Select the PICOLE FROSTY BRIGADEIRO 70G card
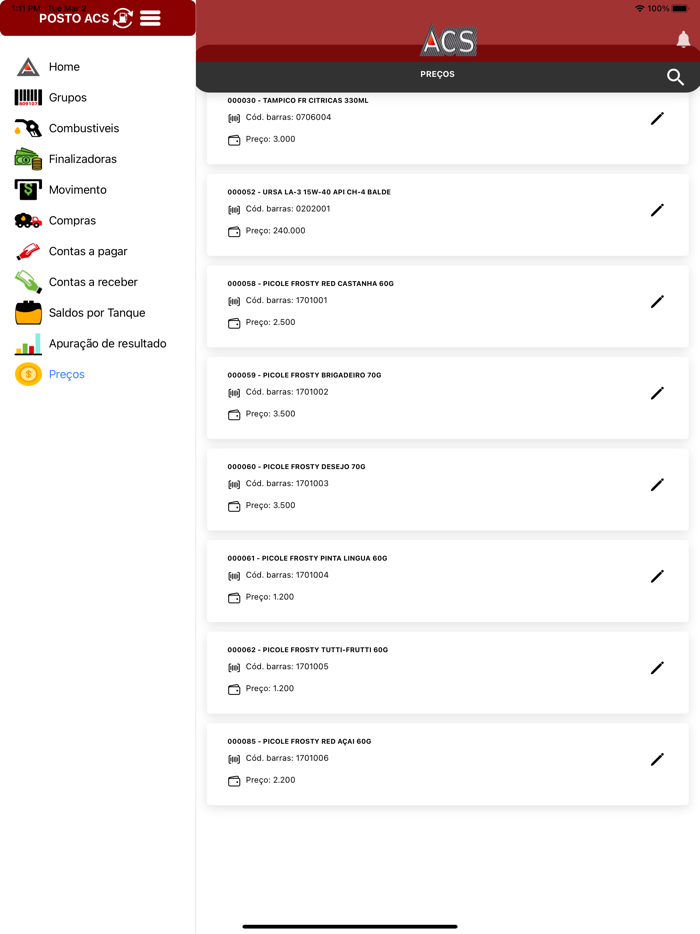Viewport: 700px width, 934px height. tap(447, 394)
